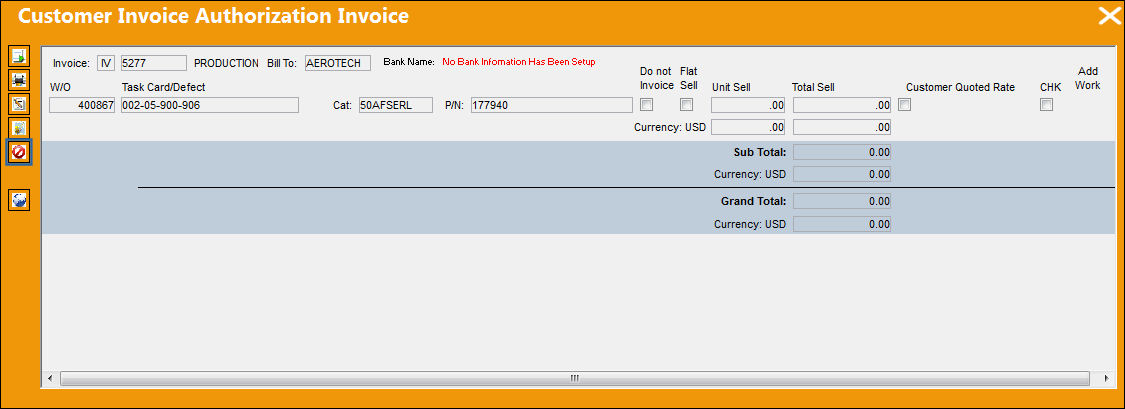Close the Customer Invoice Authorization window
Screen dimensions: 1125x409
[x=1109, y=16]
